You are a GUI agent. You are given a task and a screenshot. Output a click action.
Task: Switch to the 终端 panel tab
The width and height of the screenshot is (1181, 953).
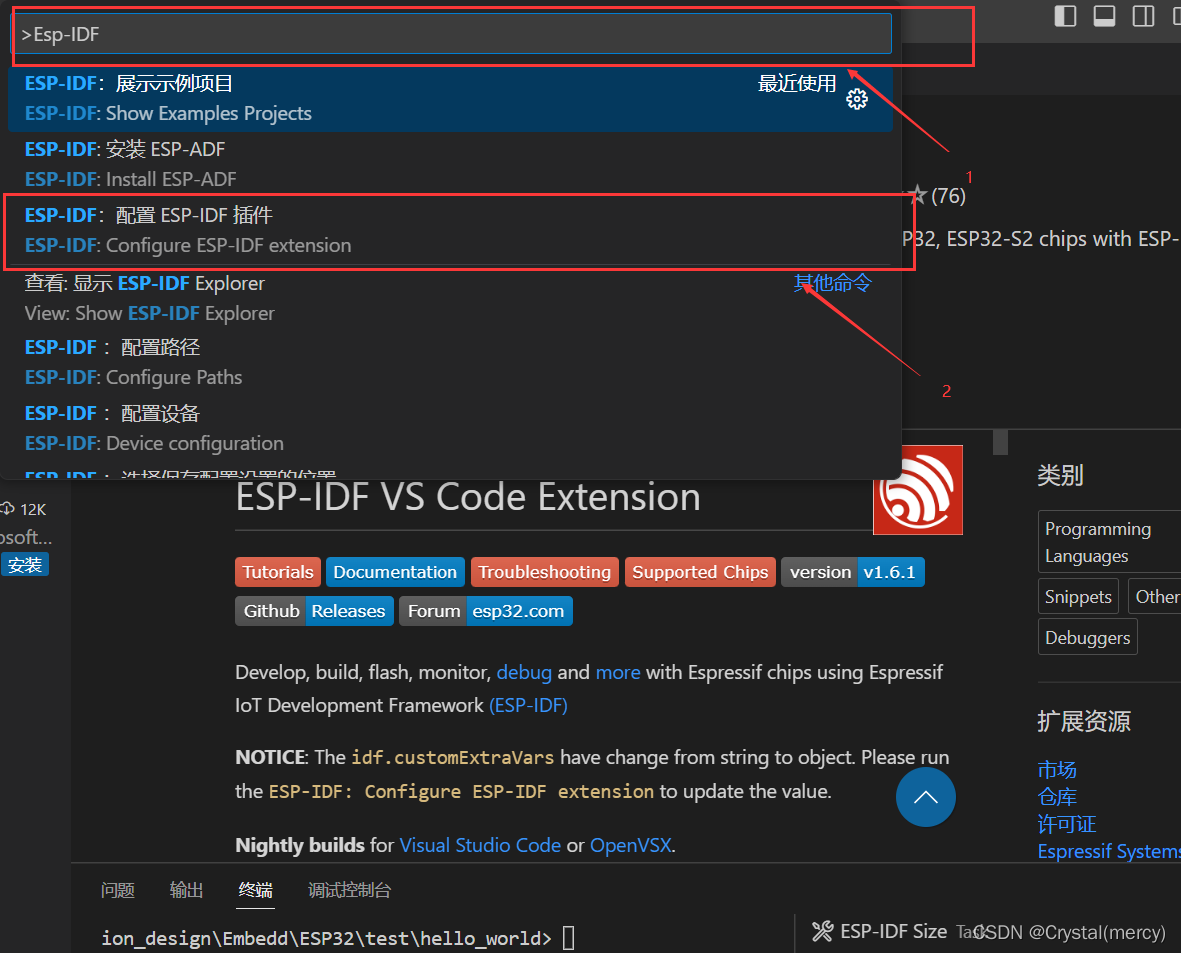coord(255,890)
